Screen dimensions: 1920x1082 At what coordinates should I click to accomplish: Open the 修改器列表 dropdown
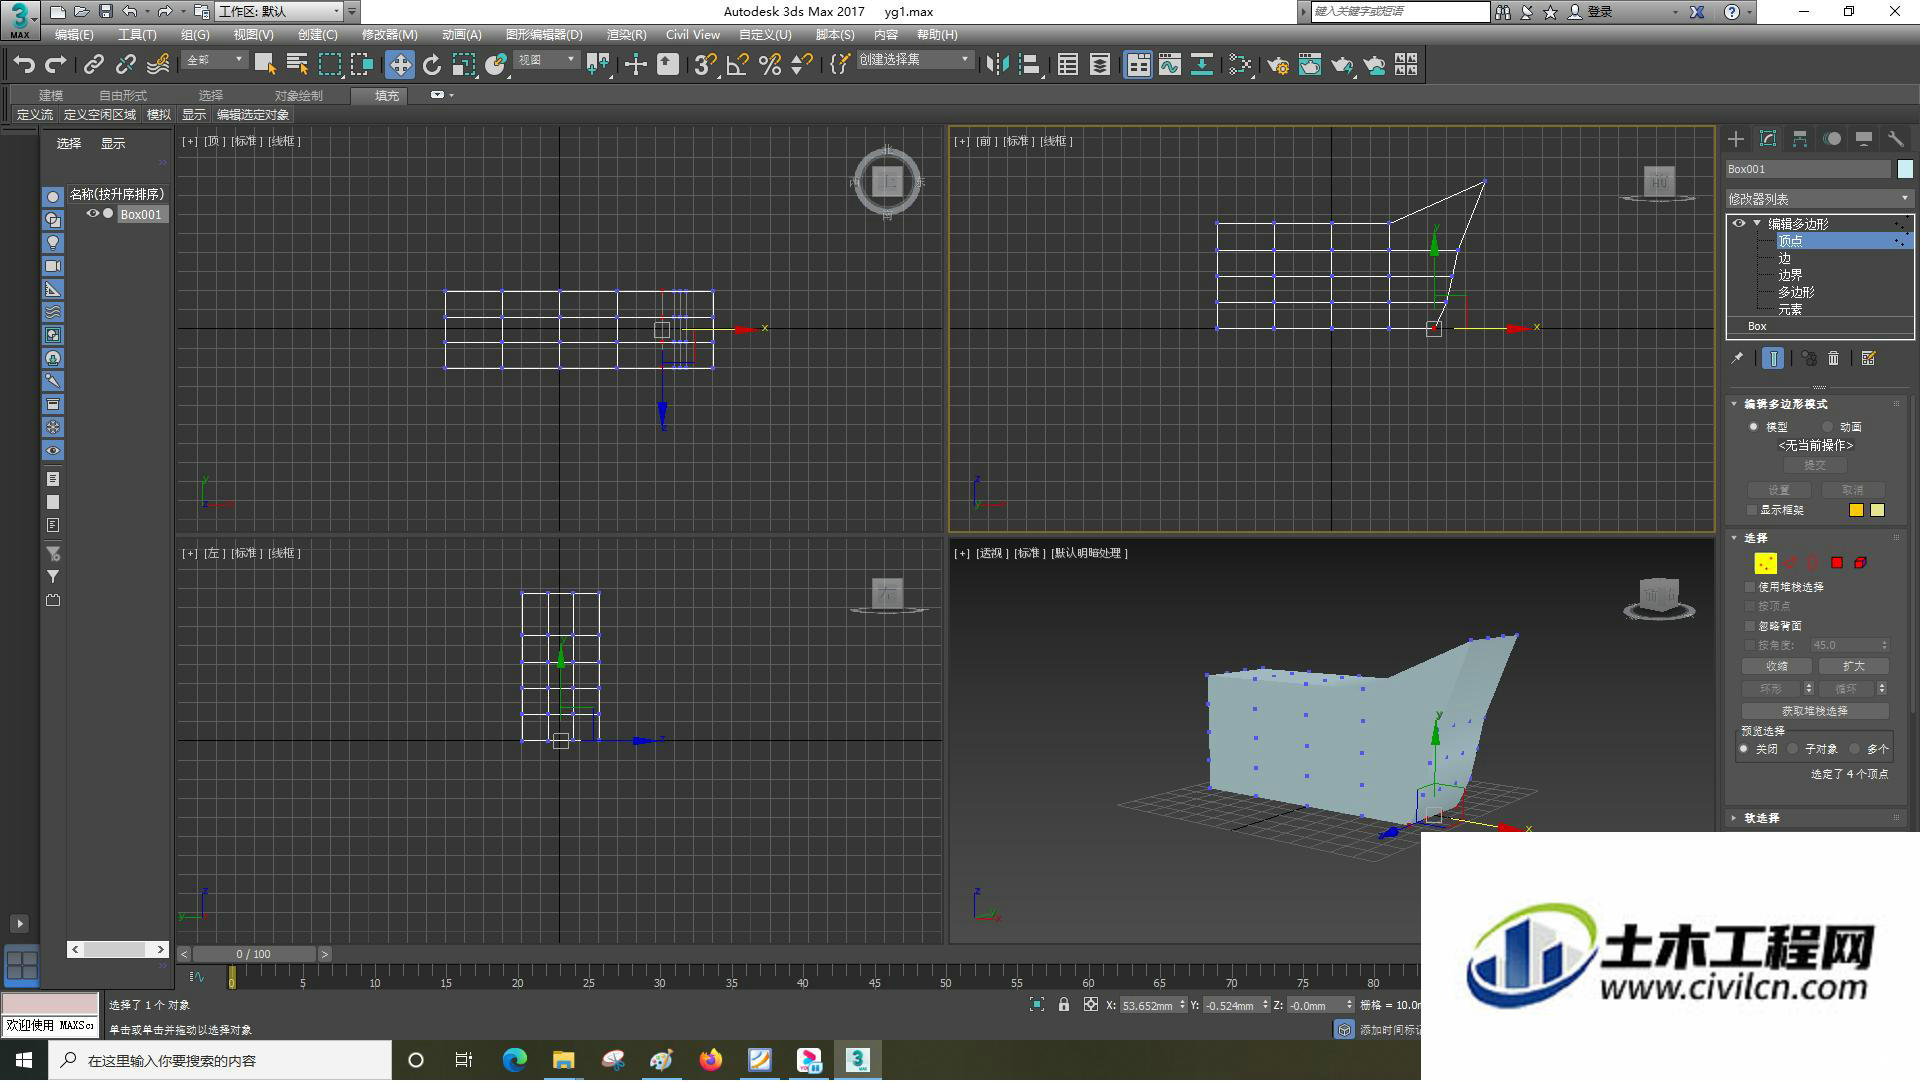1819,199
